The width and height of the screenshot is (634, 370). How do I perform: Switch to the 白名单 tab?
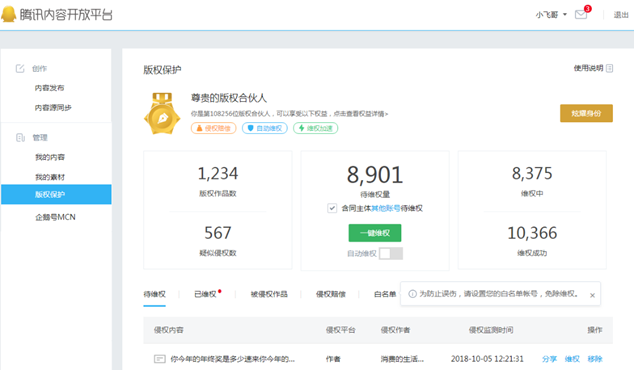385,294
